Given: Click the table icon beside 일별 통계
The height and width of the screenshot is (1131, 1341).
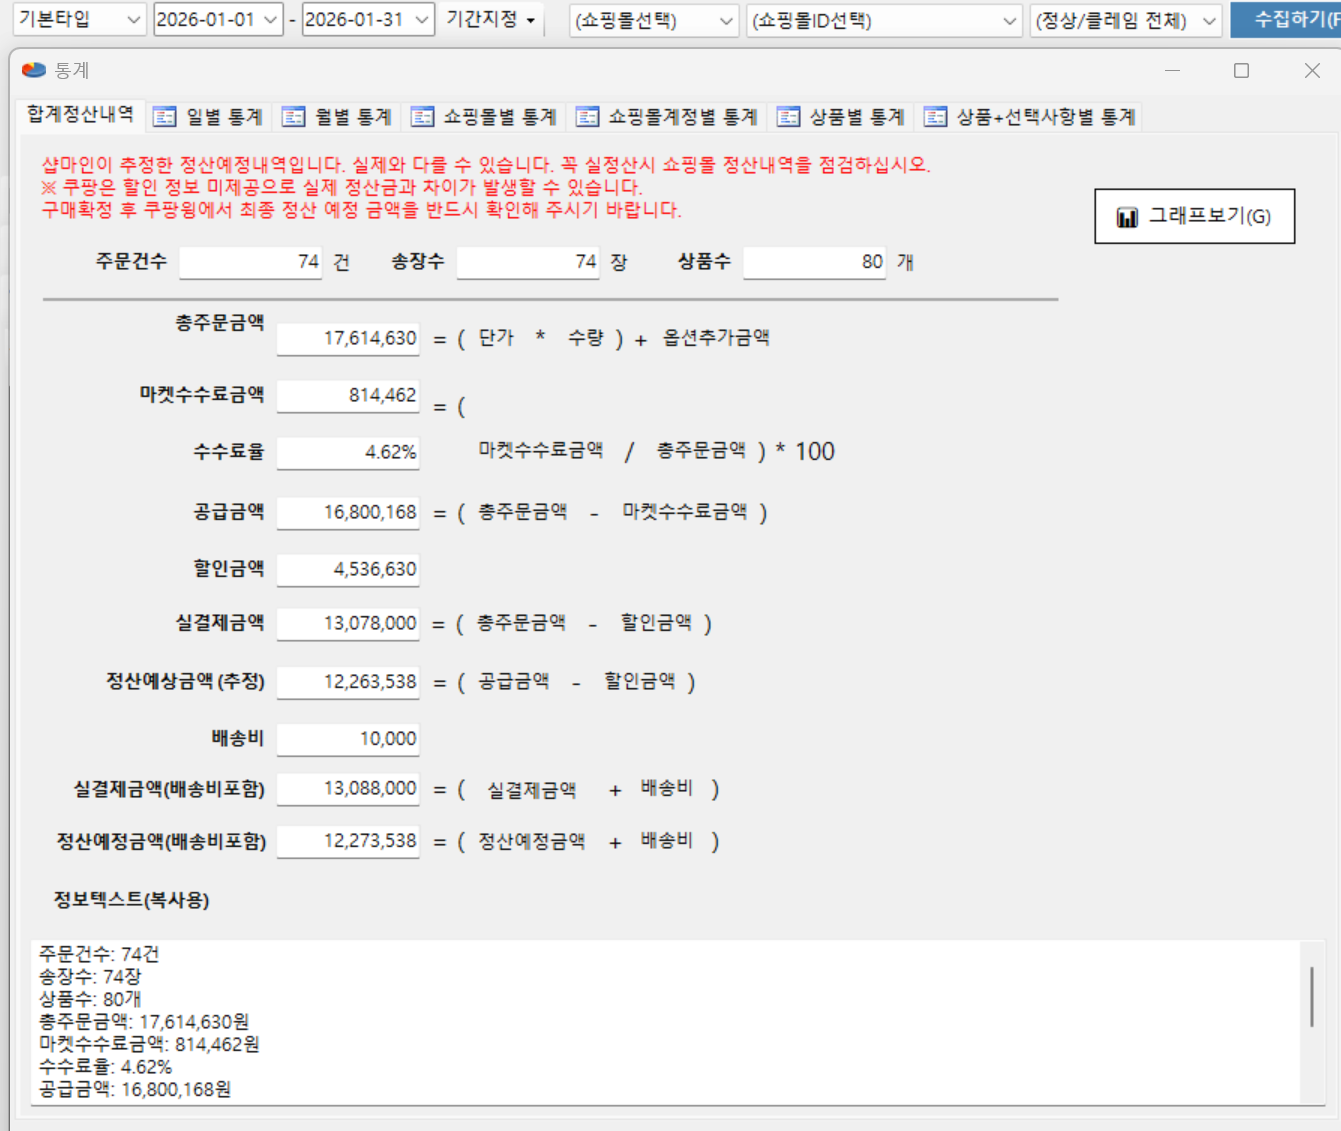Looking at the screenshot, I should (164, 117).
